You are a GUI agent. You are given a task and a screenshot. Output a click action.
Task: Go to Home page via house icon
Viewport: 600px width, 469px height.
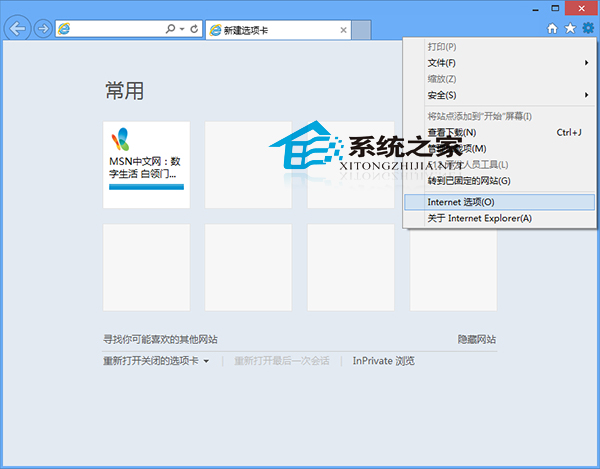552,29
